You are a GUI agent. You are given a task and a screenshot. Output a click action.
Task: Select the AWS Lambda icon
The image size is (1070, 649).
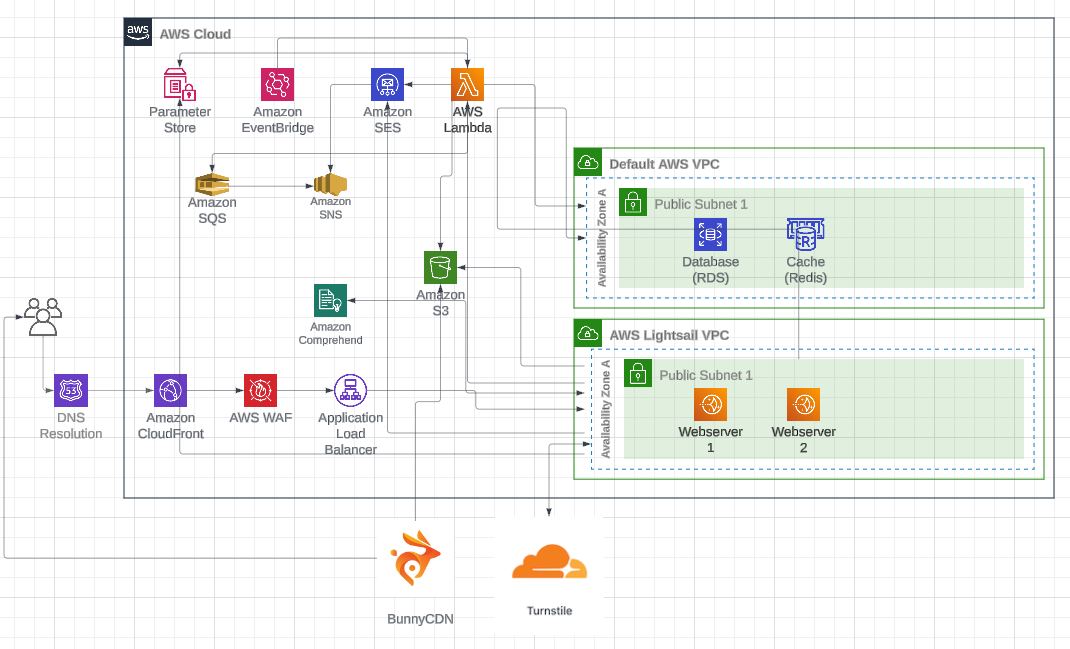coord(467,85)
